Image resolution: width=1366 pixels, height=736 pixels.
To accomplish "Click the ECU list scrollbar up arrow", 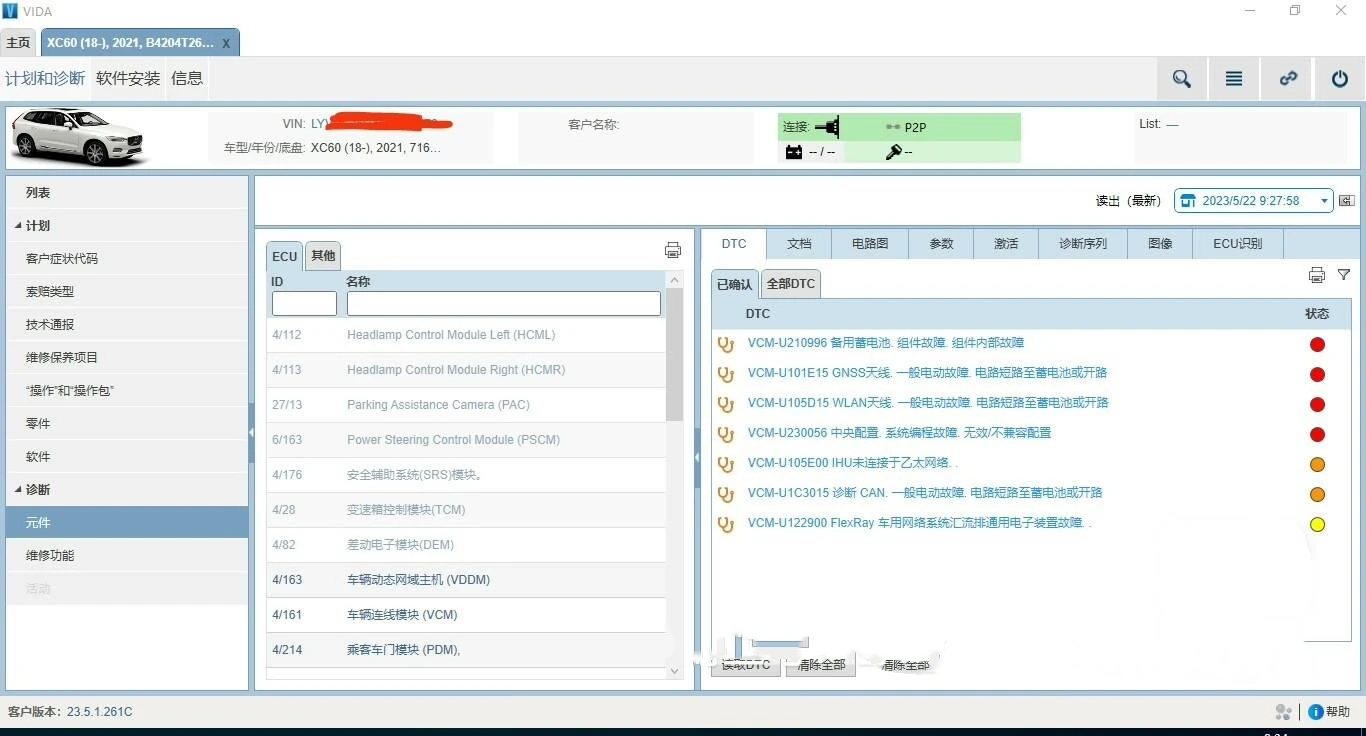I will click(x=674, y=280).
